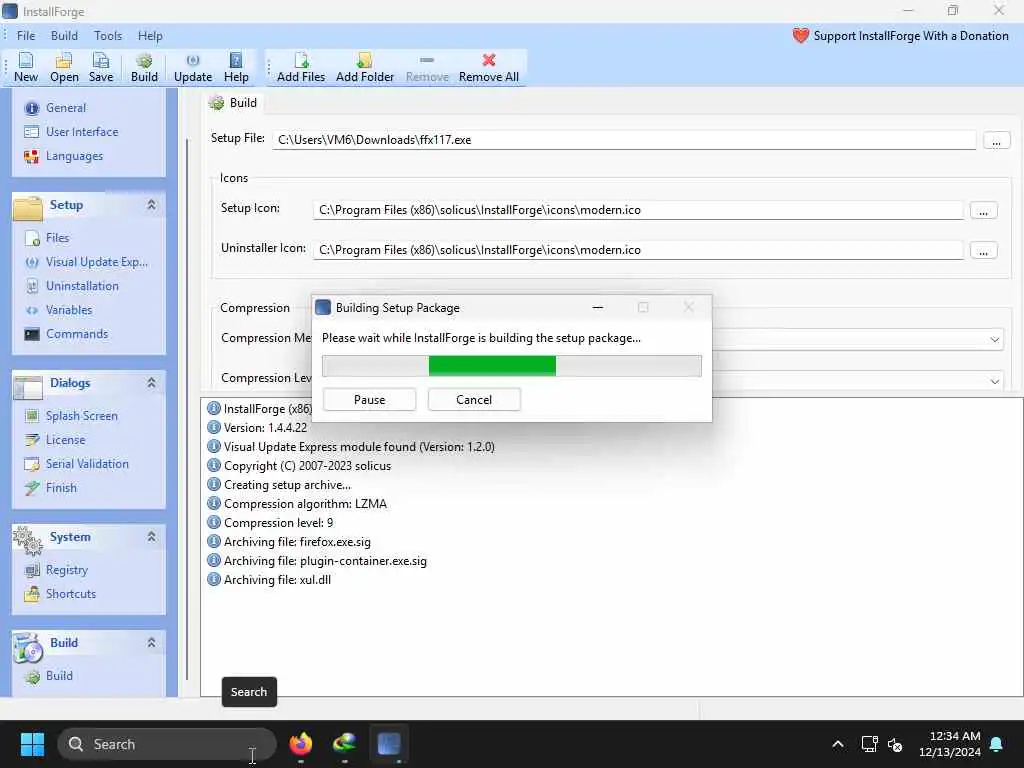The height and width of the screenshot is (768, 1024).
Task: Click the InstallForge taskbar icon
Action: 389,744
